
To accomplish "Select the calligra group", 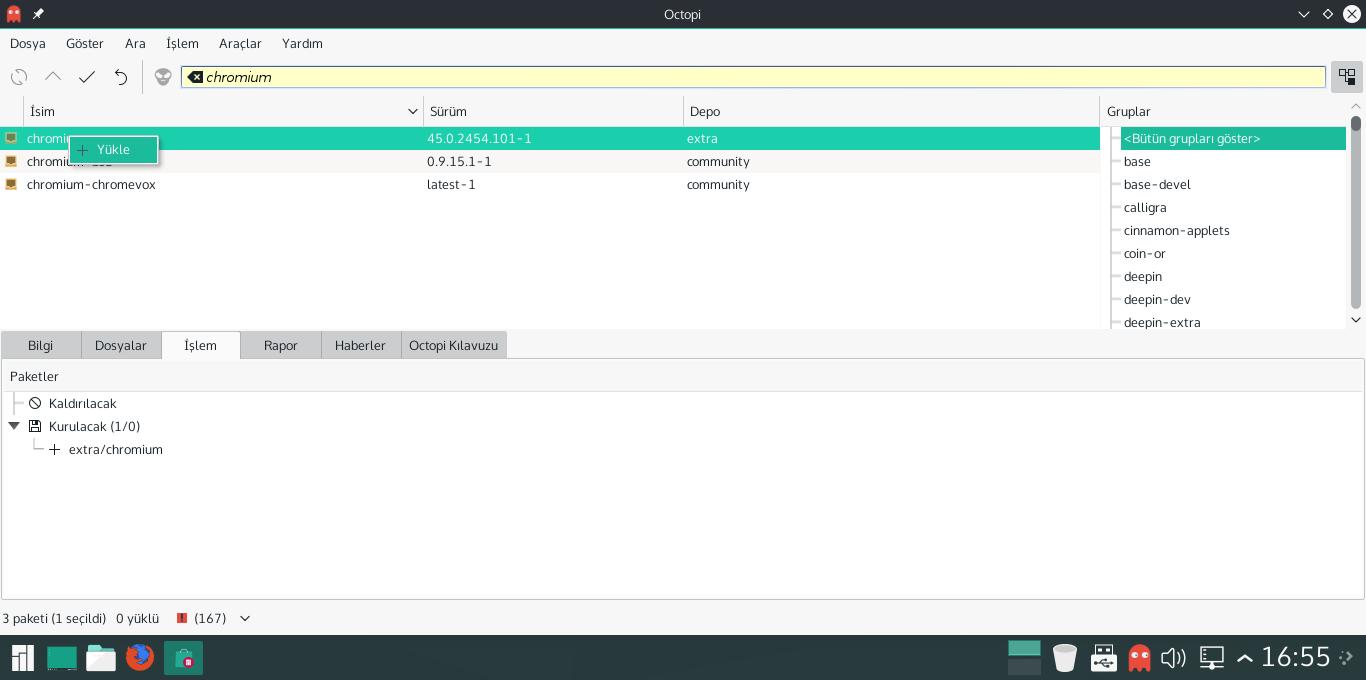I will [1145, 207].
